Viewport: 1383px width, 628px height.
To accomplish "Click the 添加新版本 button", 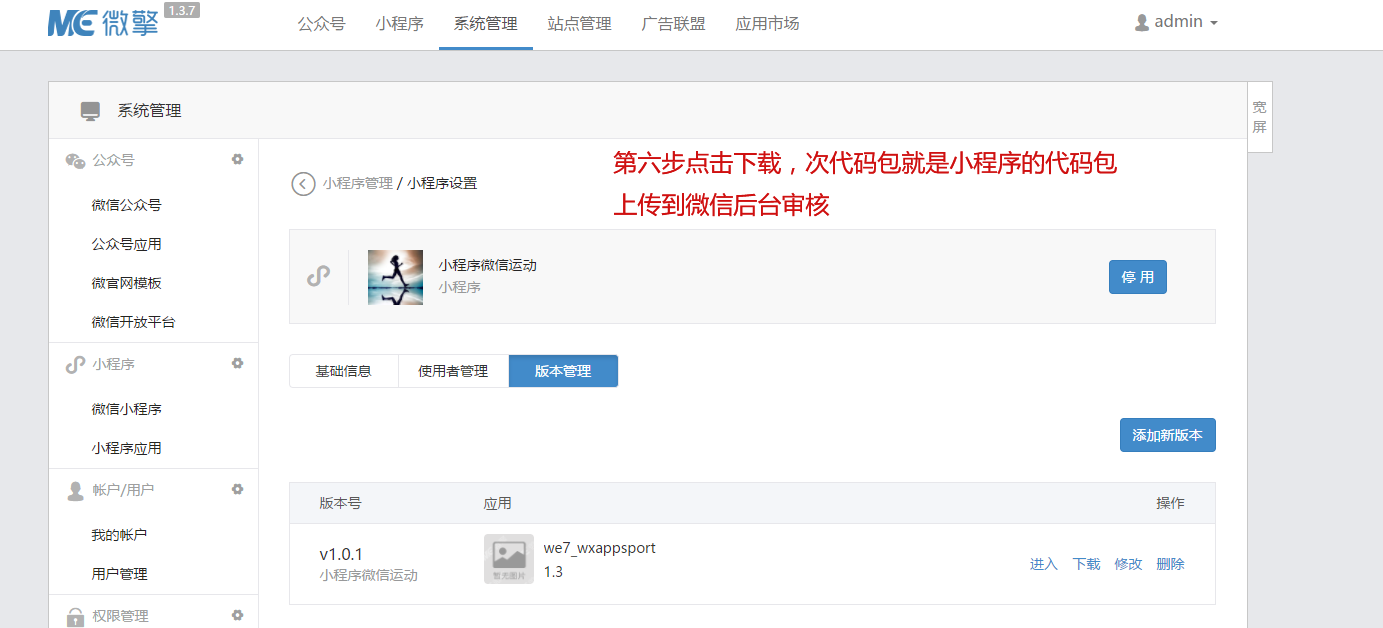I will pyautogui.click(x=1167, y=436).
